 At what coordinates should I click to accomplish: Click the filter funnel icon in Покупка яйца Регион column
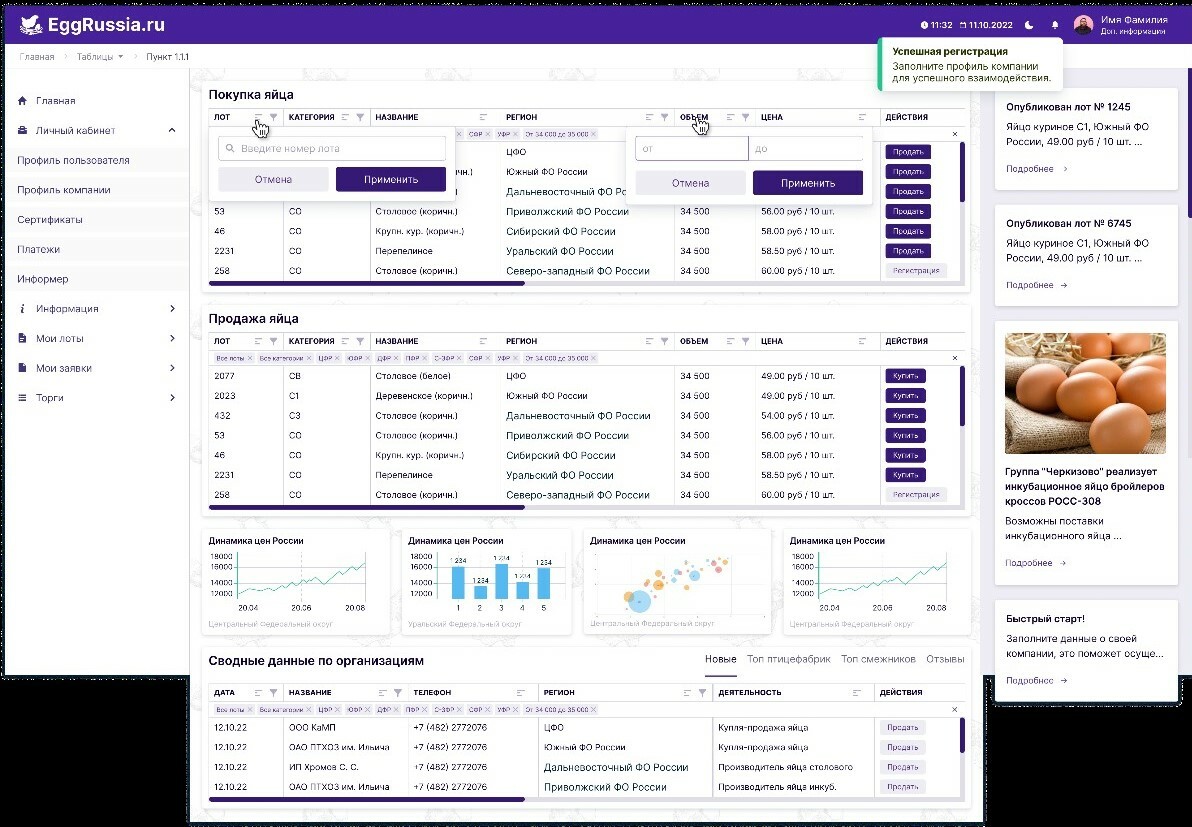click(664, 117)
